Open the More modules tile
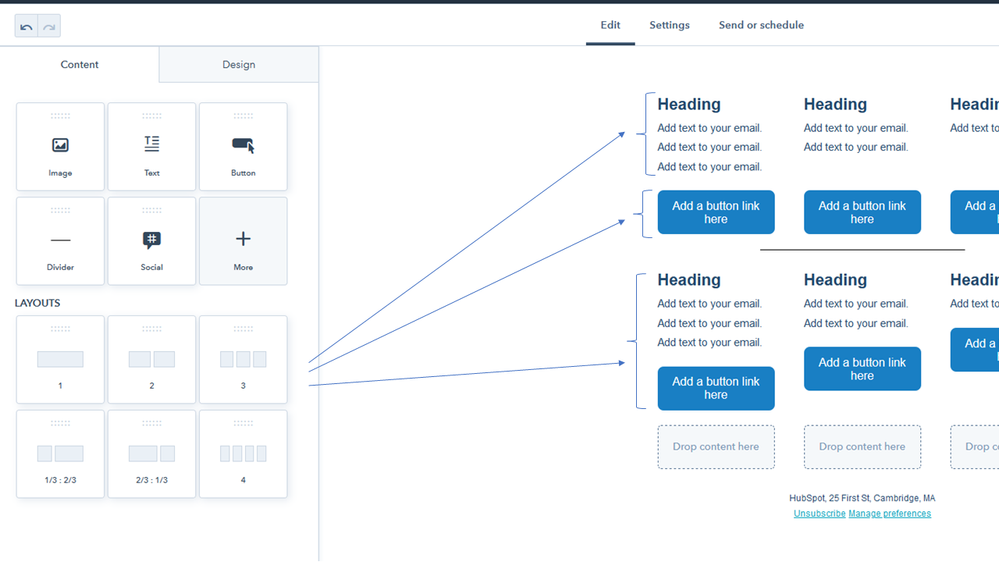Viewport: 999px width, 562px height. (243, 241)
